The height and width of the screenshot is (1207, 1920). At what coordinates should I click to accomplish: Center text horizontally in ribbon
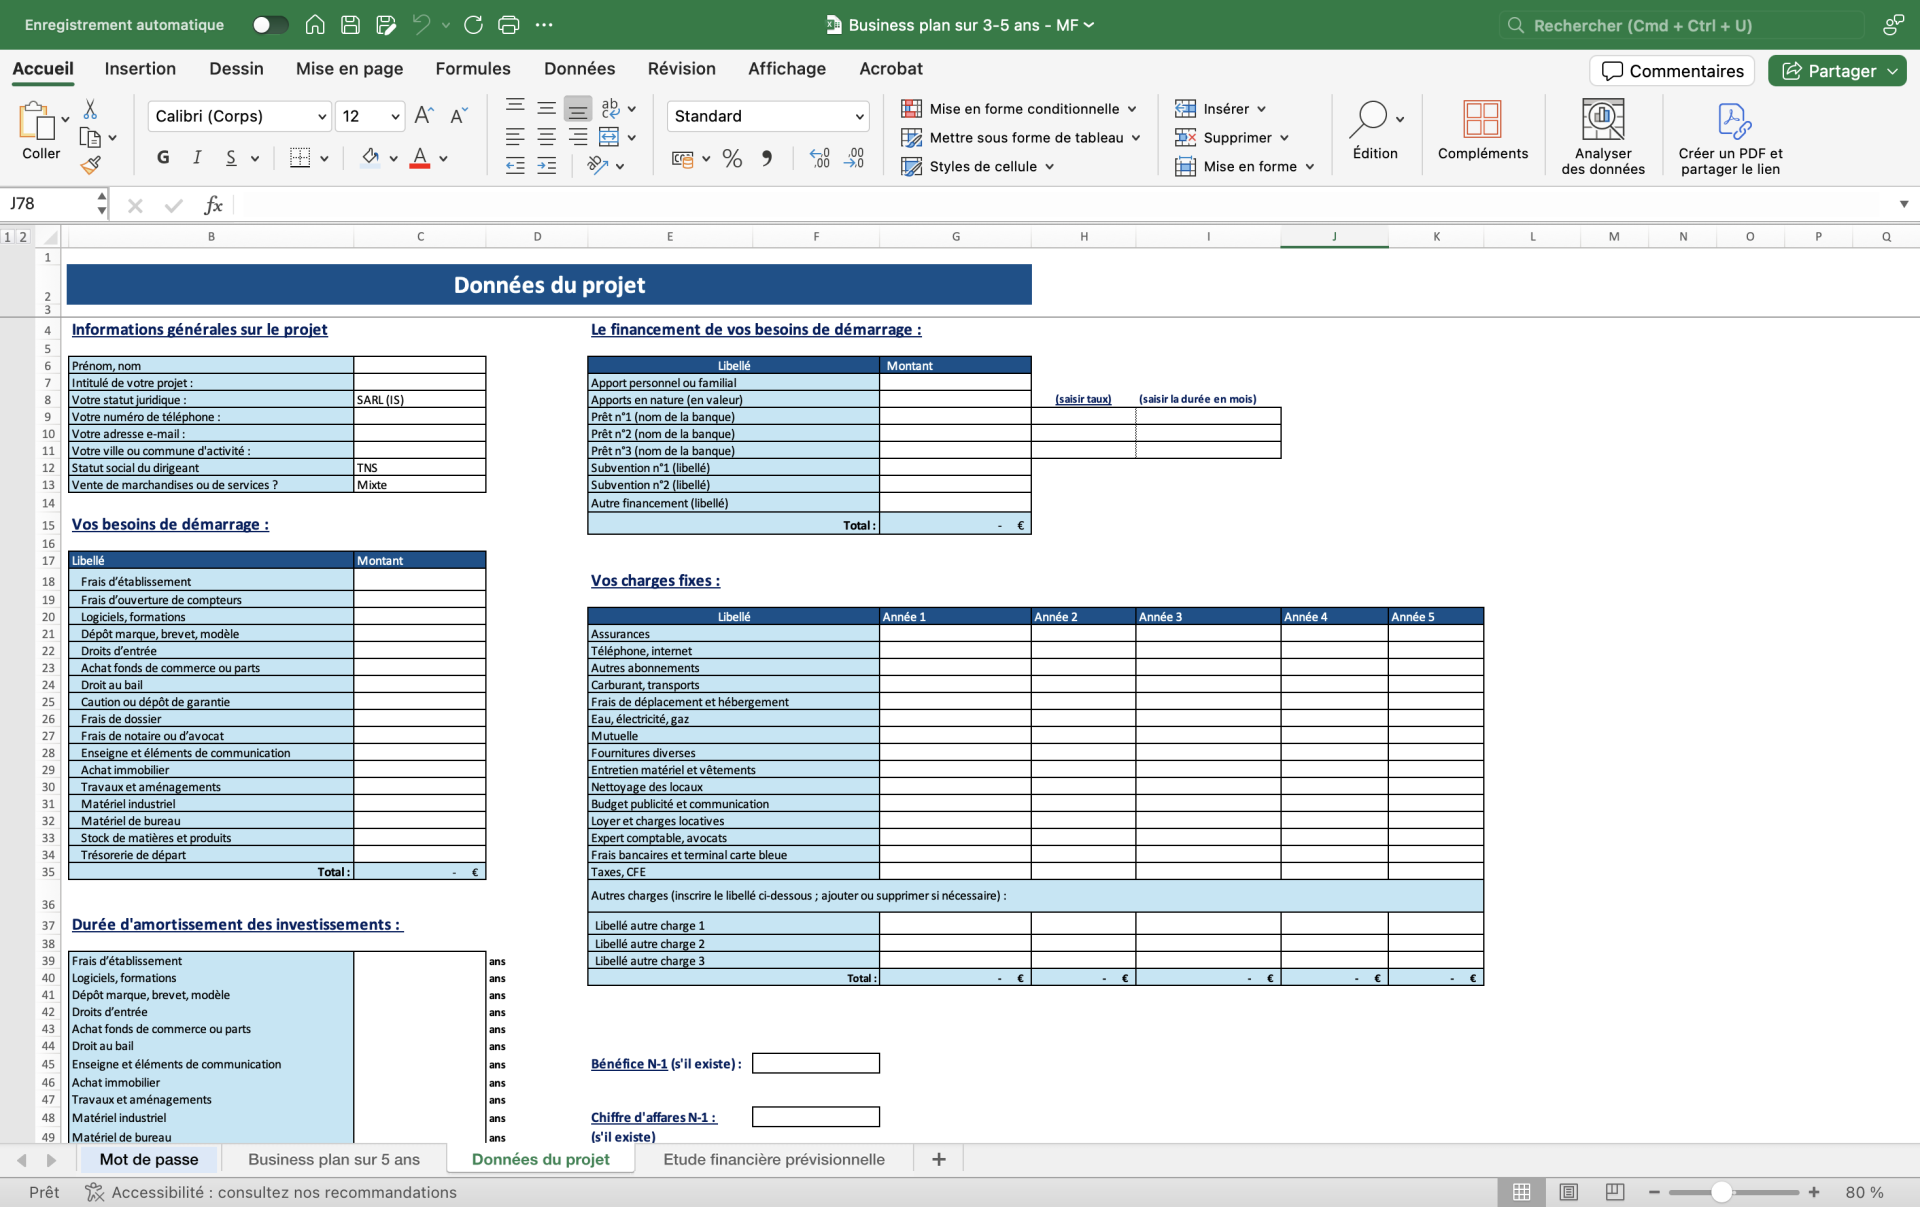coord(547,137)
